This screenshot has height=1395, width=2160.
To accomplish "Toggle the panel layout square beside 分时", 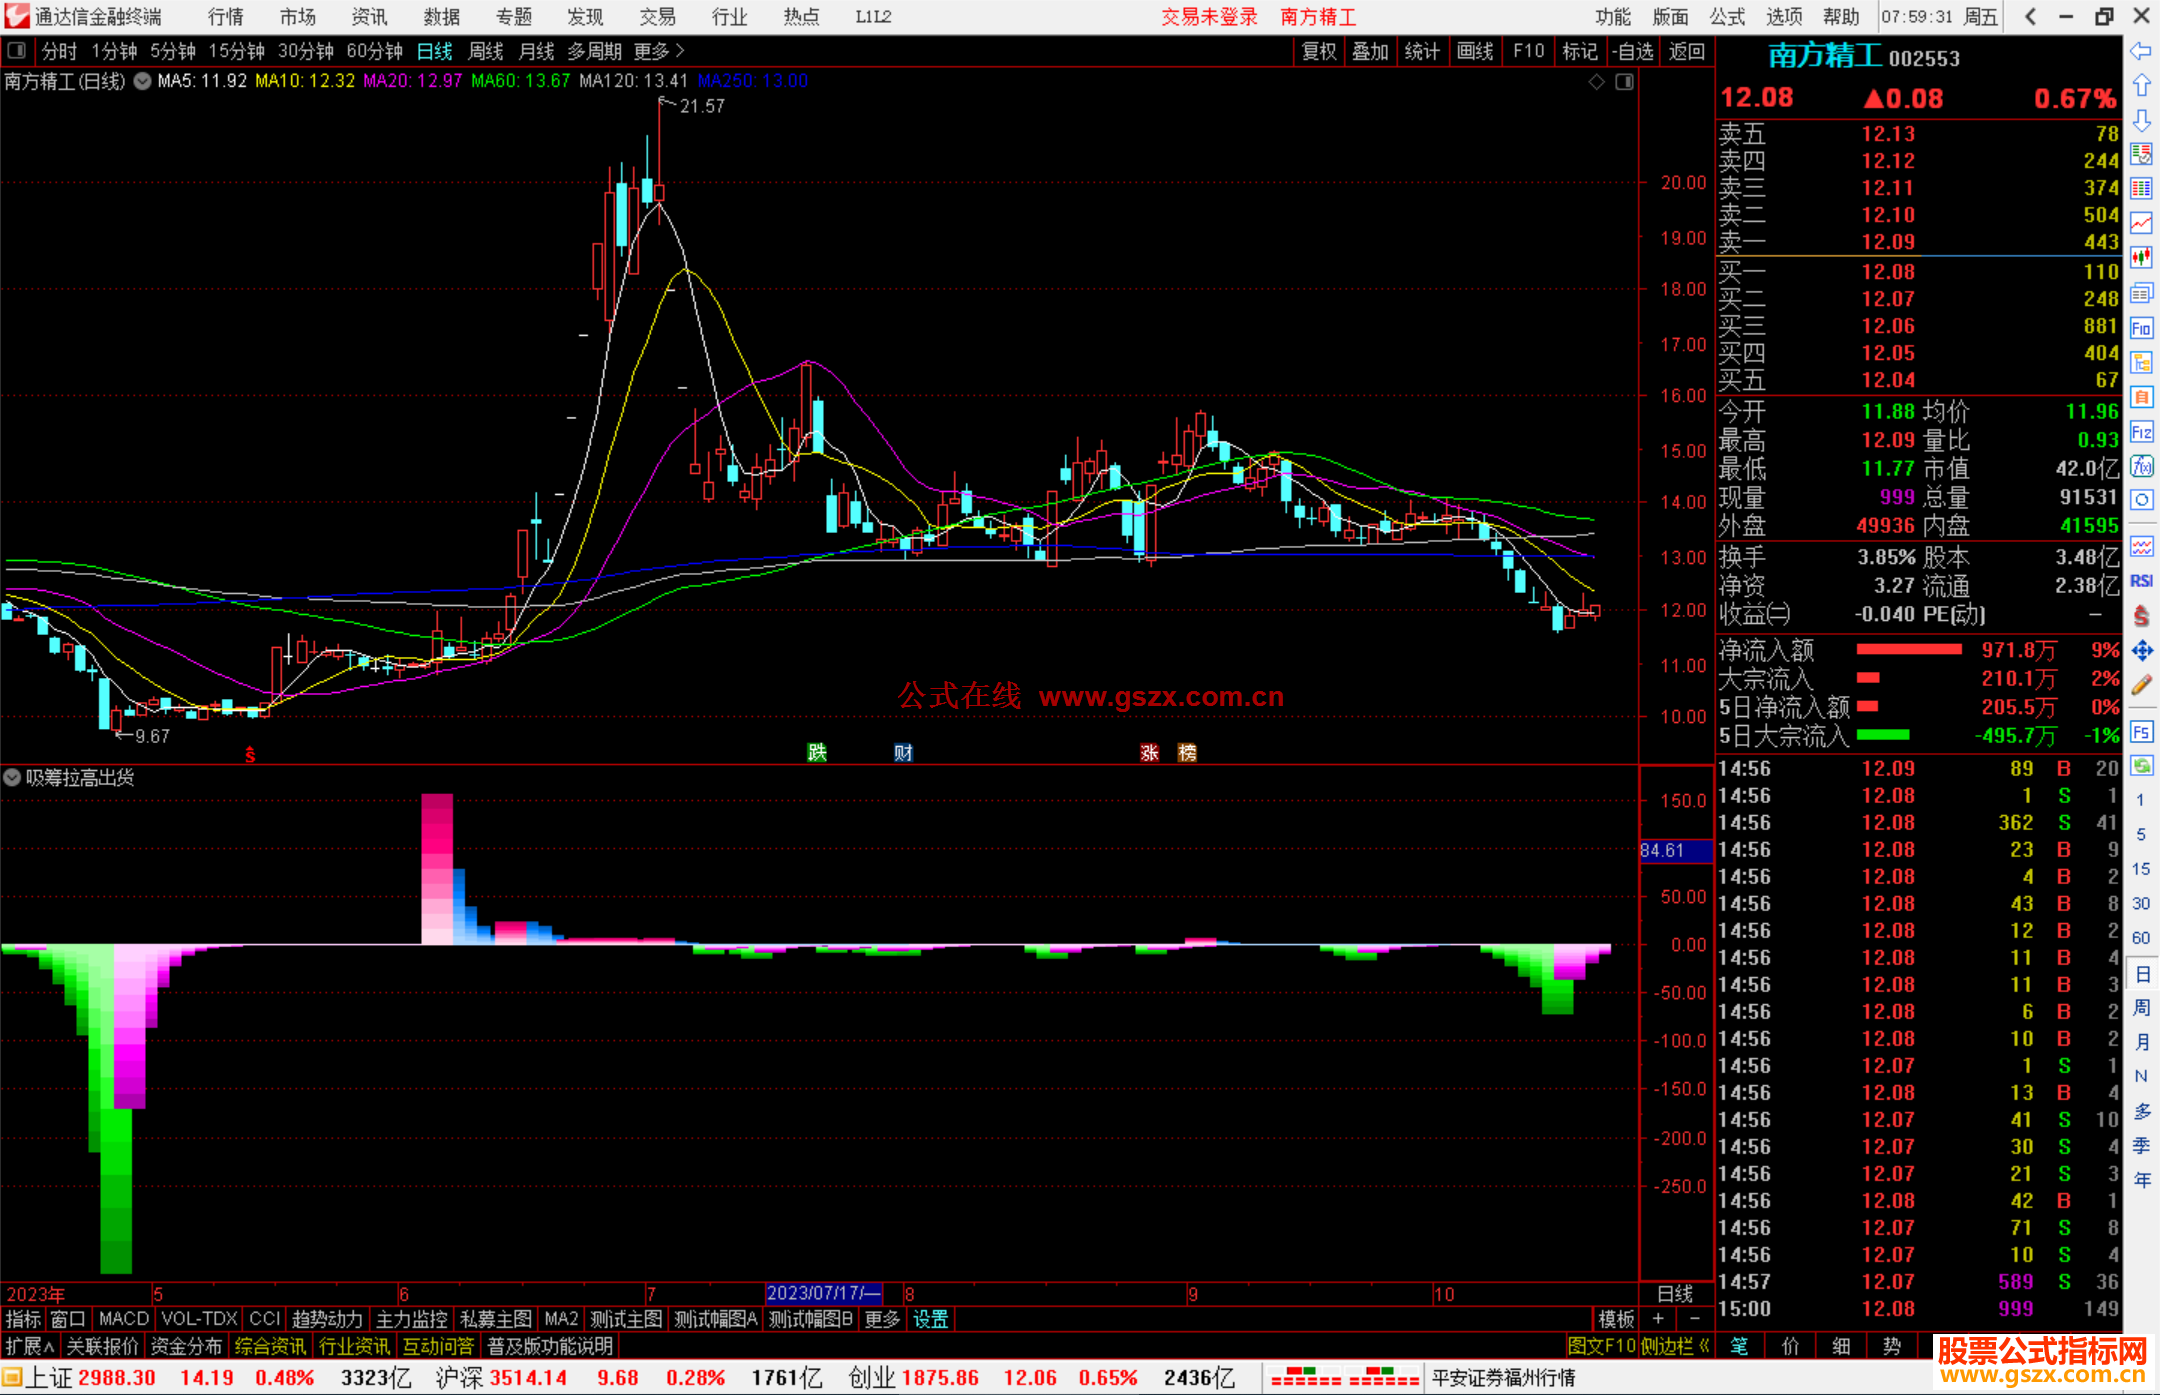I will 17,50.
